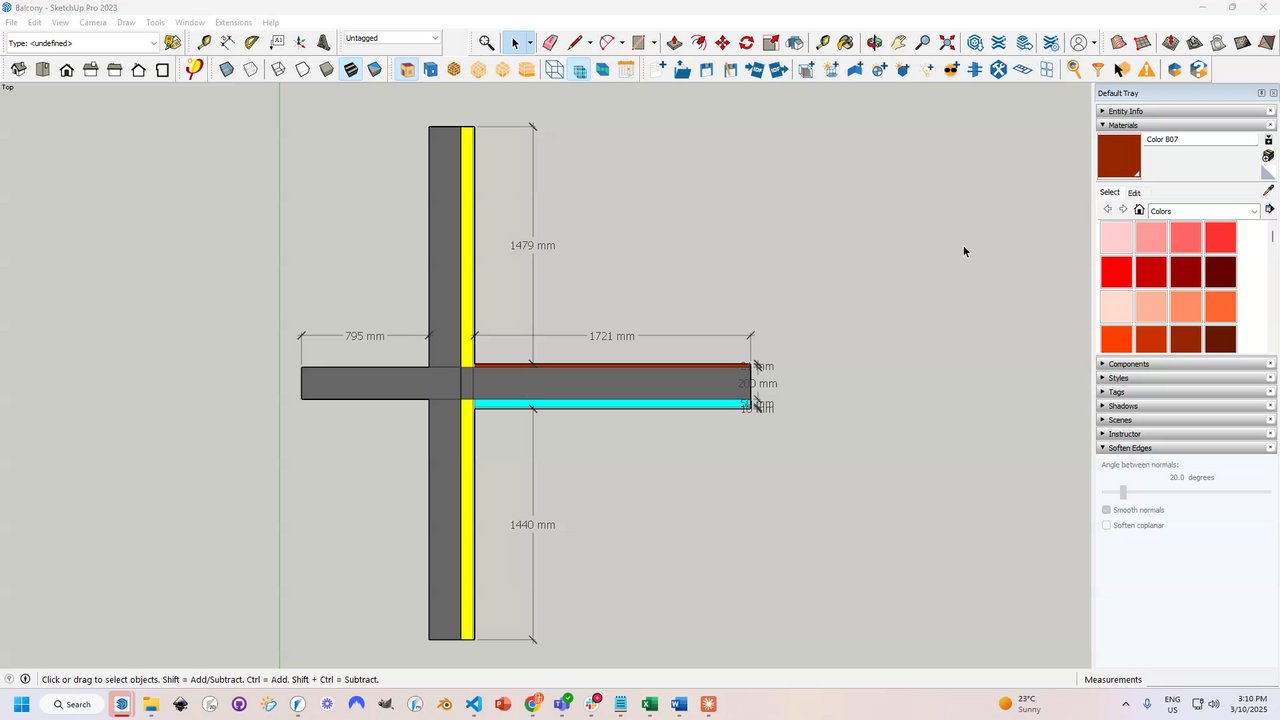Choose the Rotate tool
Viewport: 1280px width, 720px height.
coord(746,43)
